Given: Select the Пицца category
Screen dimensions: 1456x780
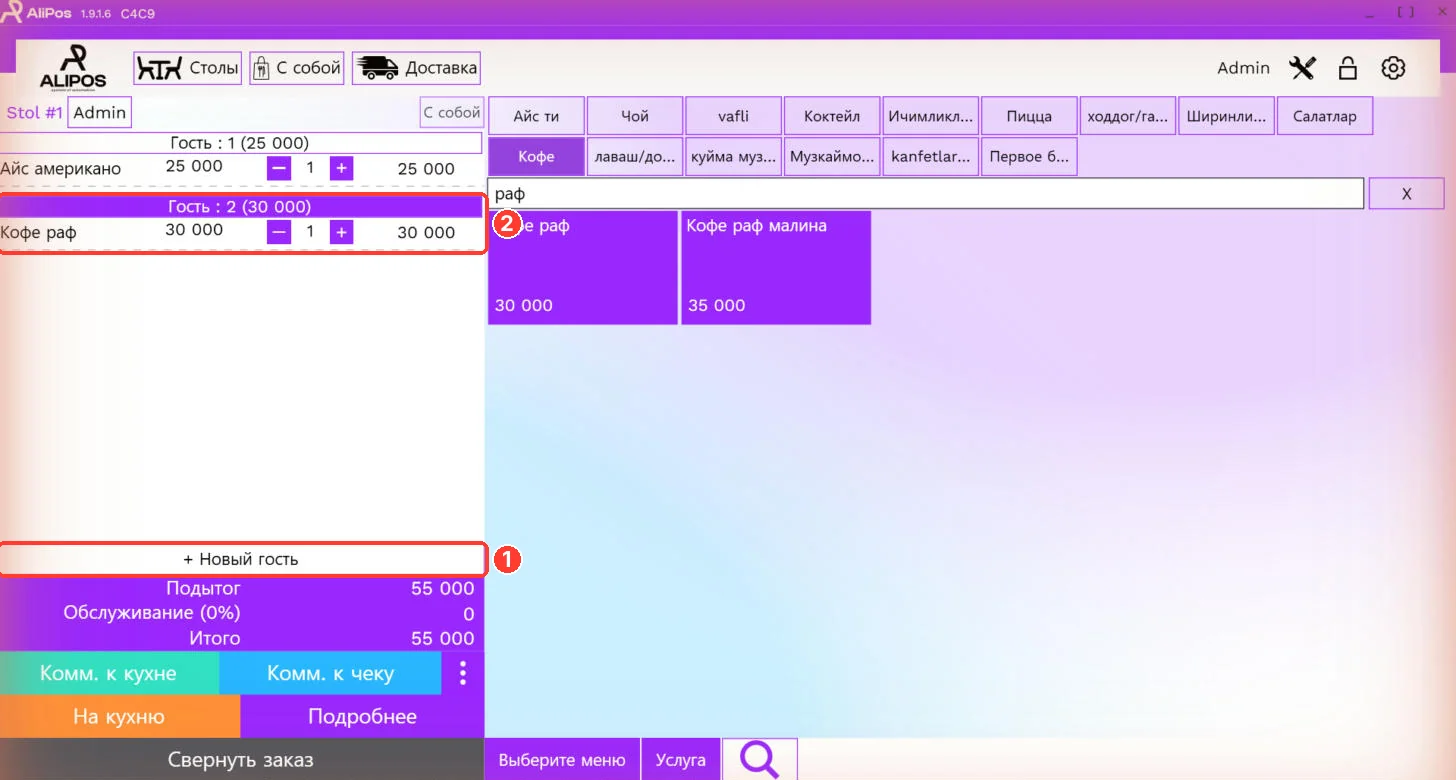Looking at the screenshot, I should pos(1029,116).
